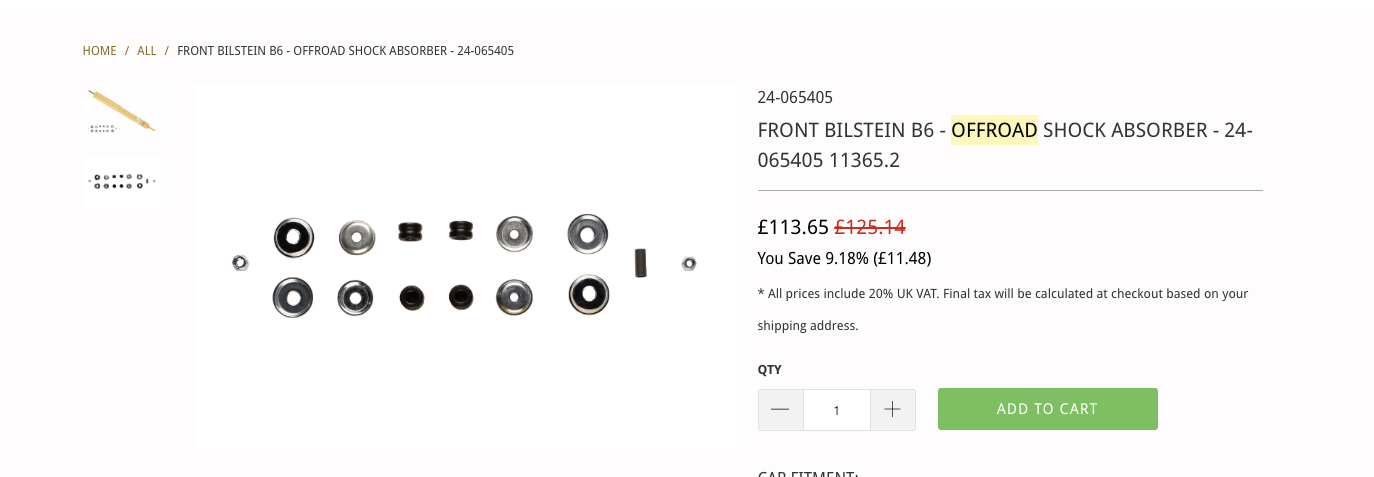Select the mounting hardware kit thumbnail

121,181
